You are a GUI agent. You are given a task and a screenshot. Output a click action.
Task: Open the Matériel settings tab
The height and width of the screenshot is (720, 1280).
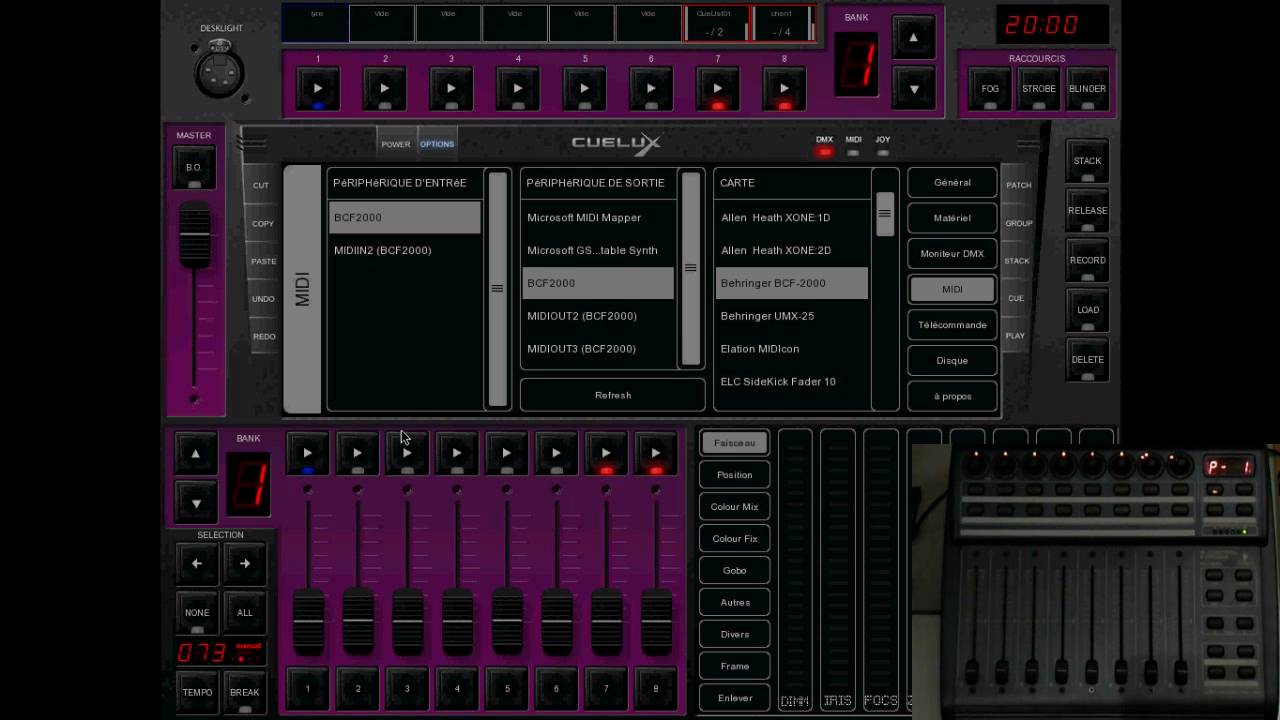pyautogui.click(x=952, y=218)
